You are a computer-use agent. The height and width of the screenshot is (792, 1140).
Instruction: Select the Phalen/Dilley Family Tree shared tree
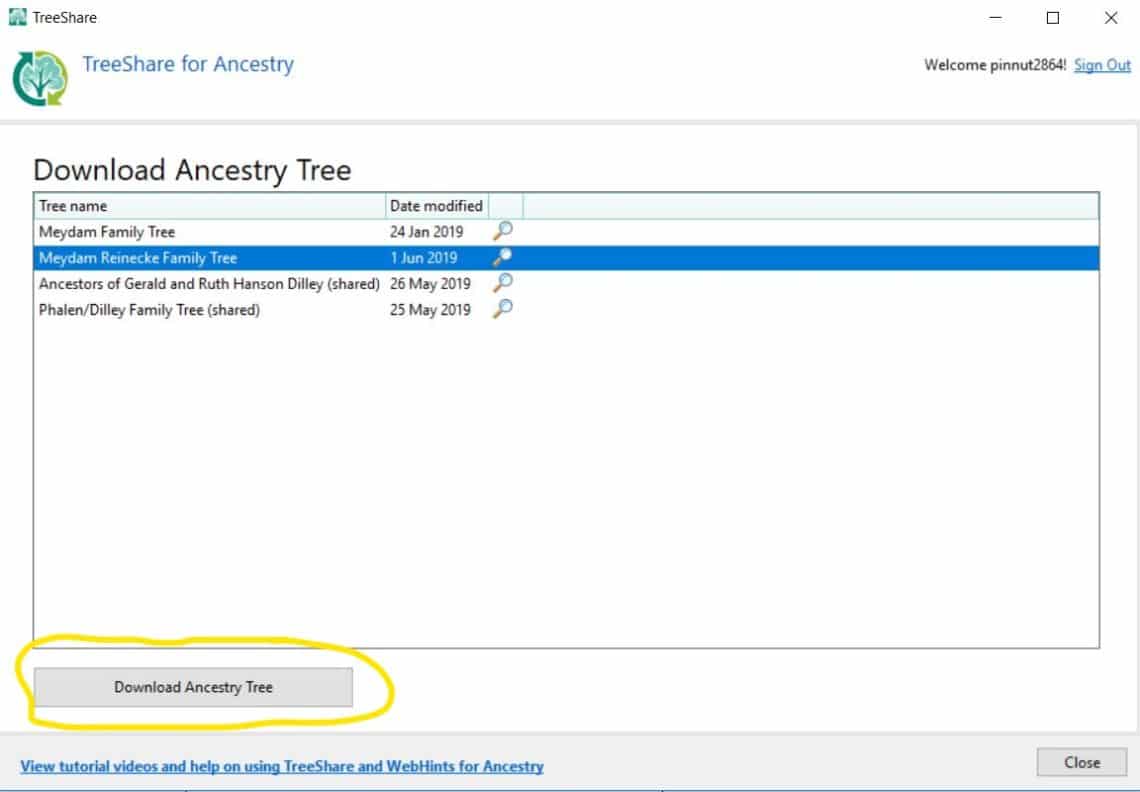pos(200,309)
